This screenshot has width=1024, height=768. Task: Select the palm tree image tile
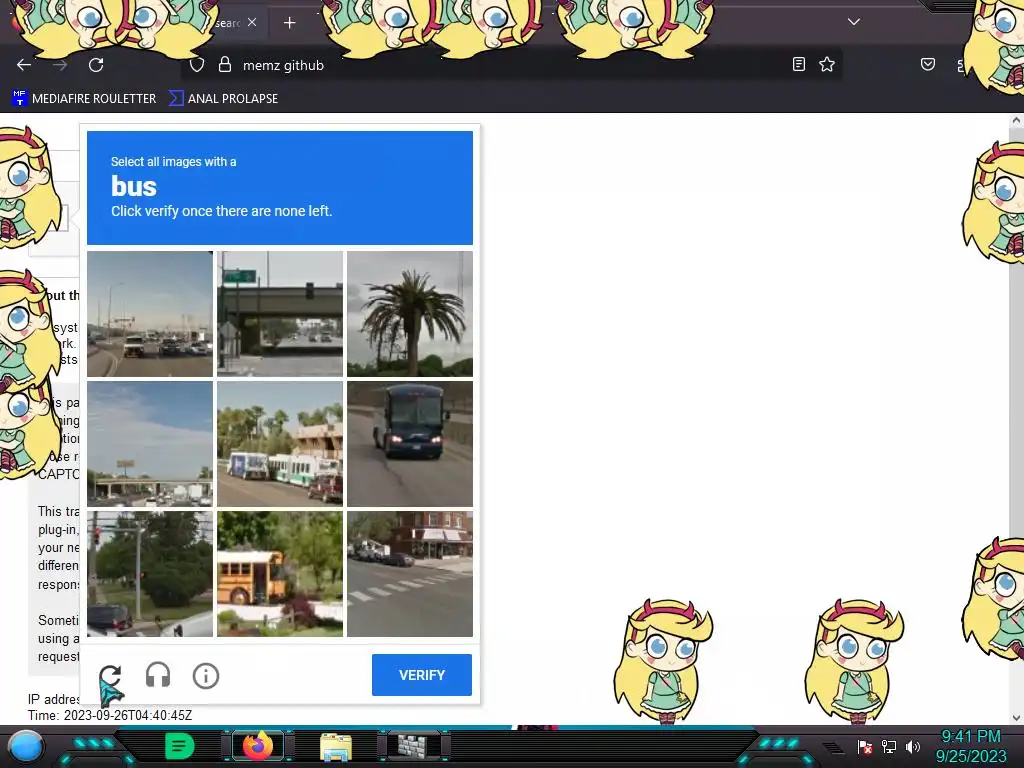pyautogui.click(x=409, y=314)
